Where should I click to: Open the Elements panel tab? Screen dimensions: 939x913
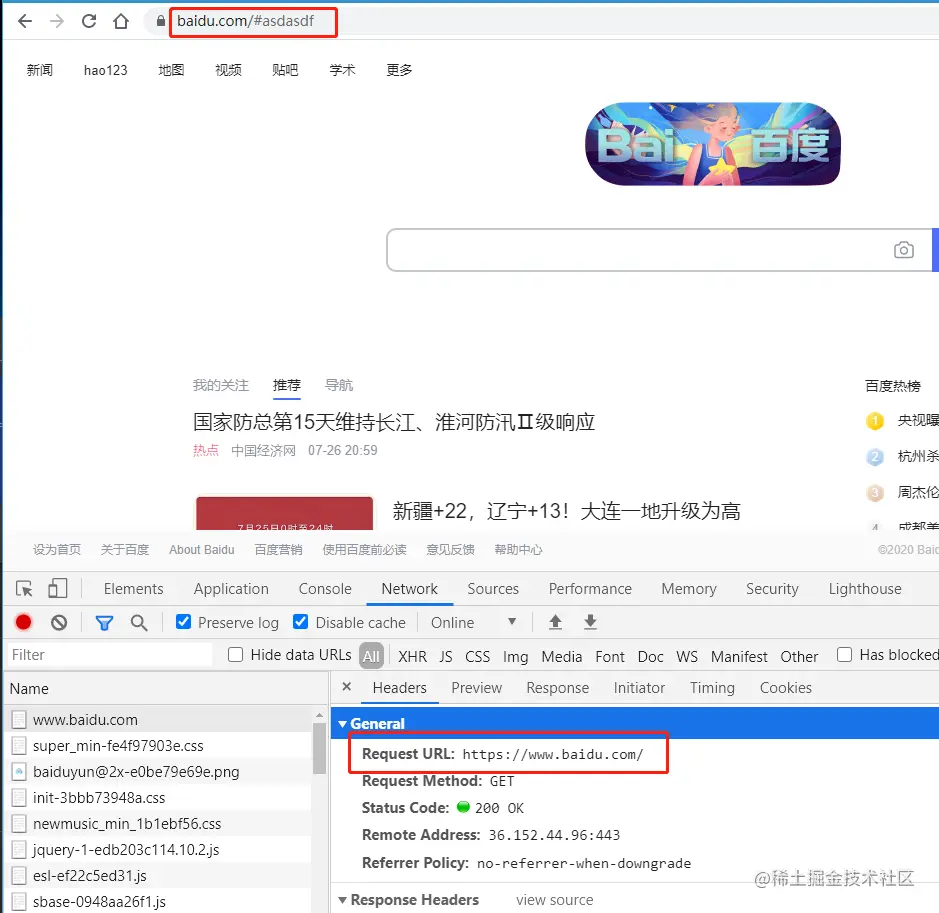coord(133,589)
